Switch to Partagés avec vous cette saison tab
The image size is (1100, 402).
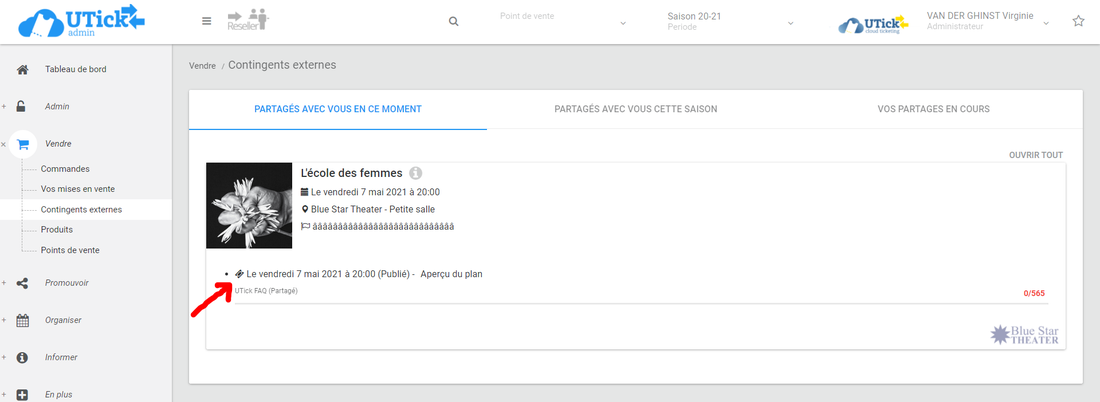click(x=635, y=109)
